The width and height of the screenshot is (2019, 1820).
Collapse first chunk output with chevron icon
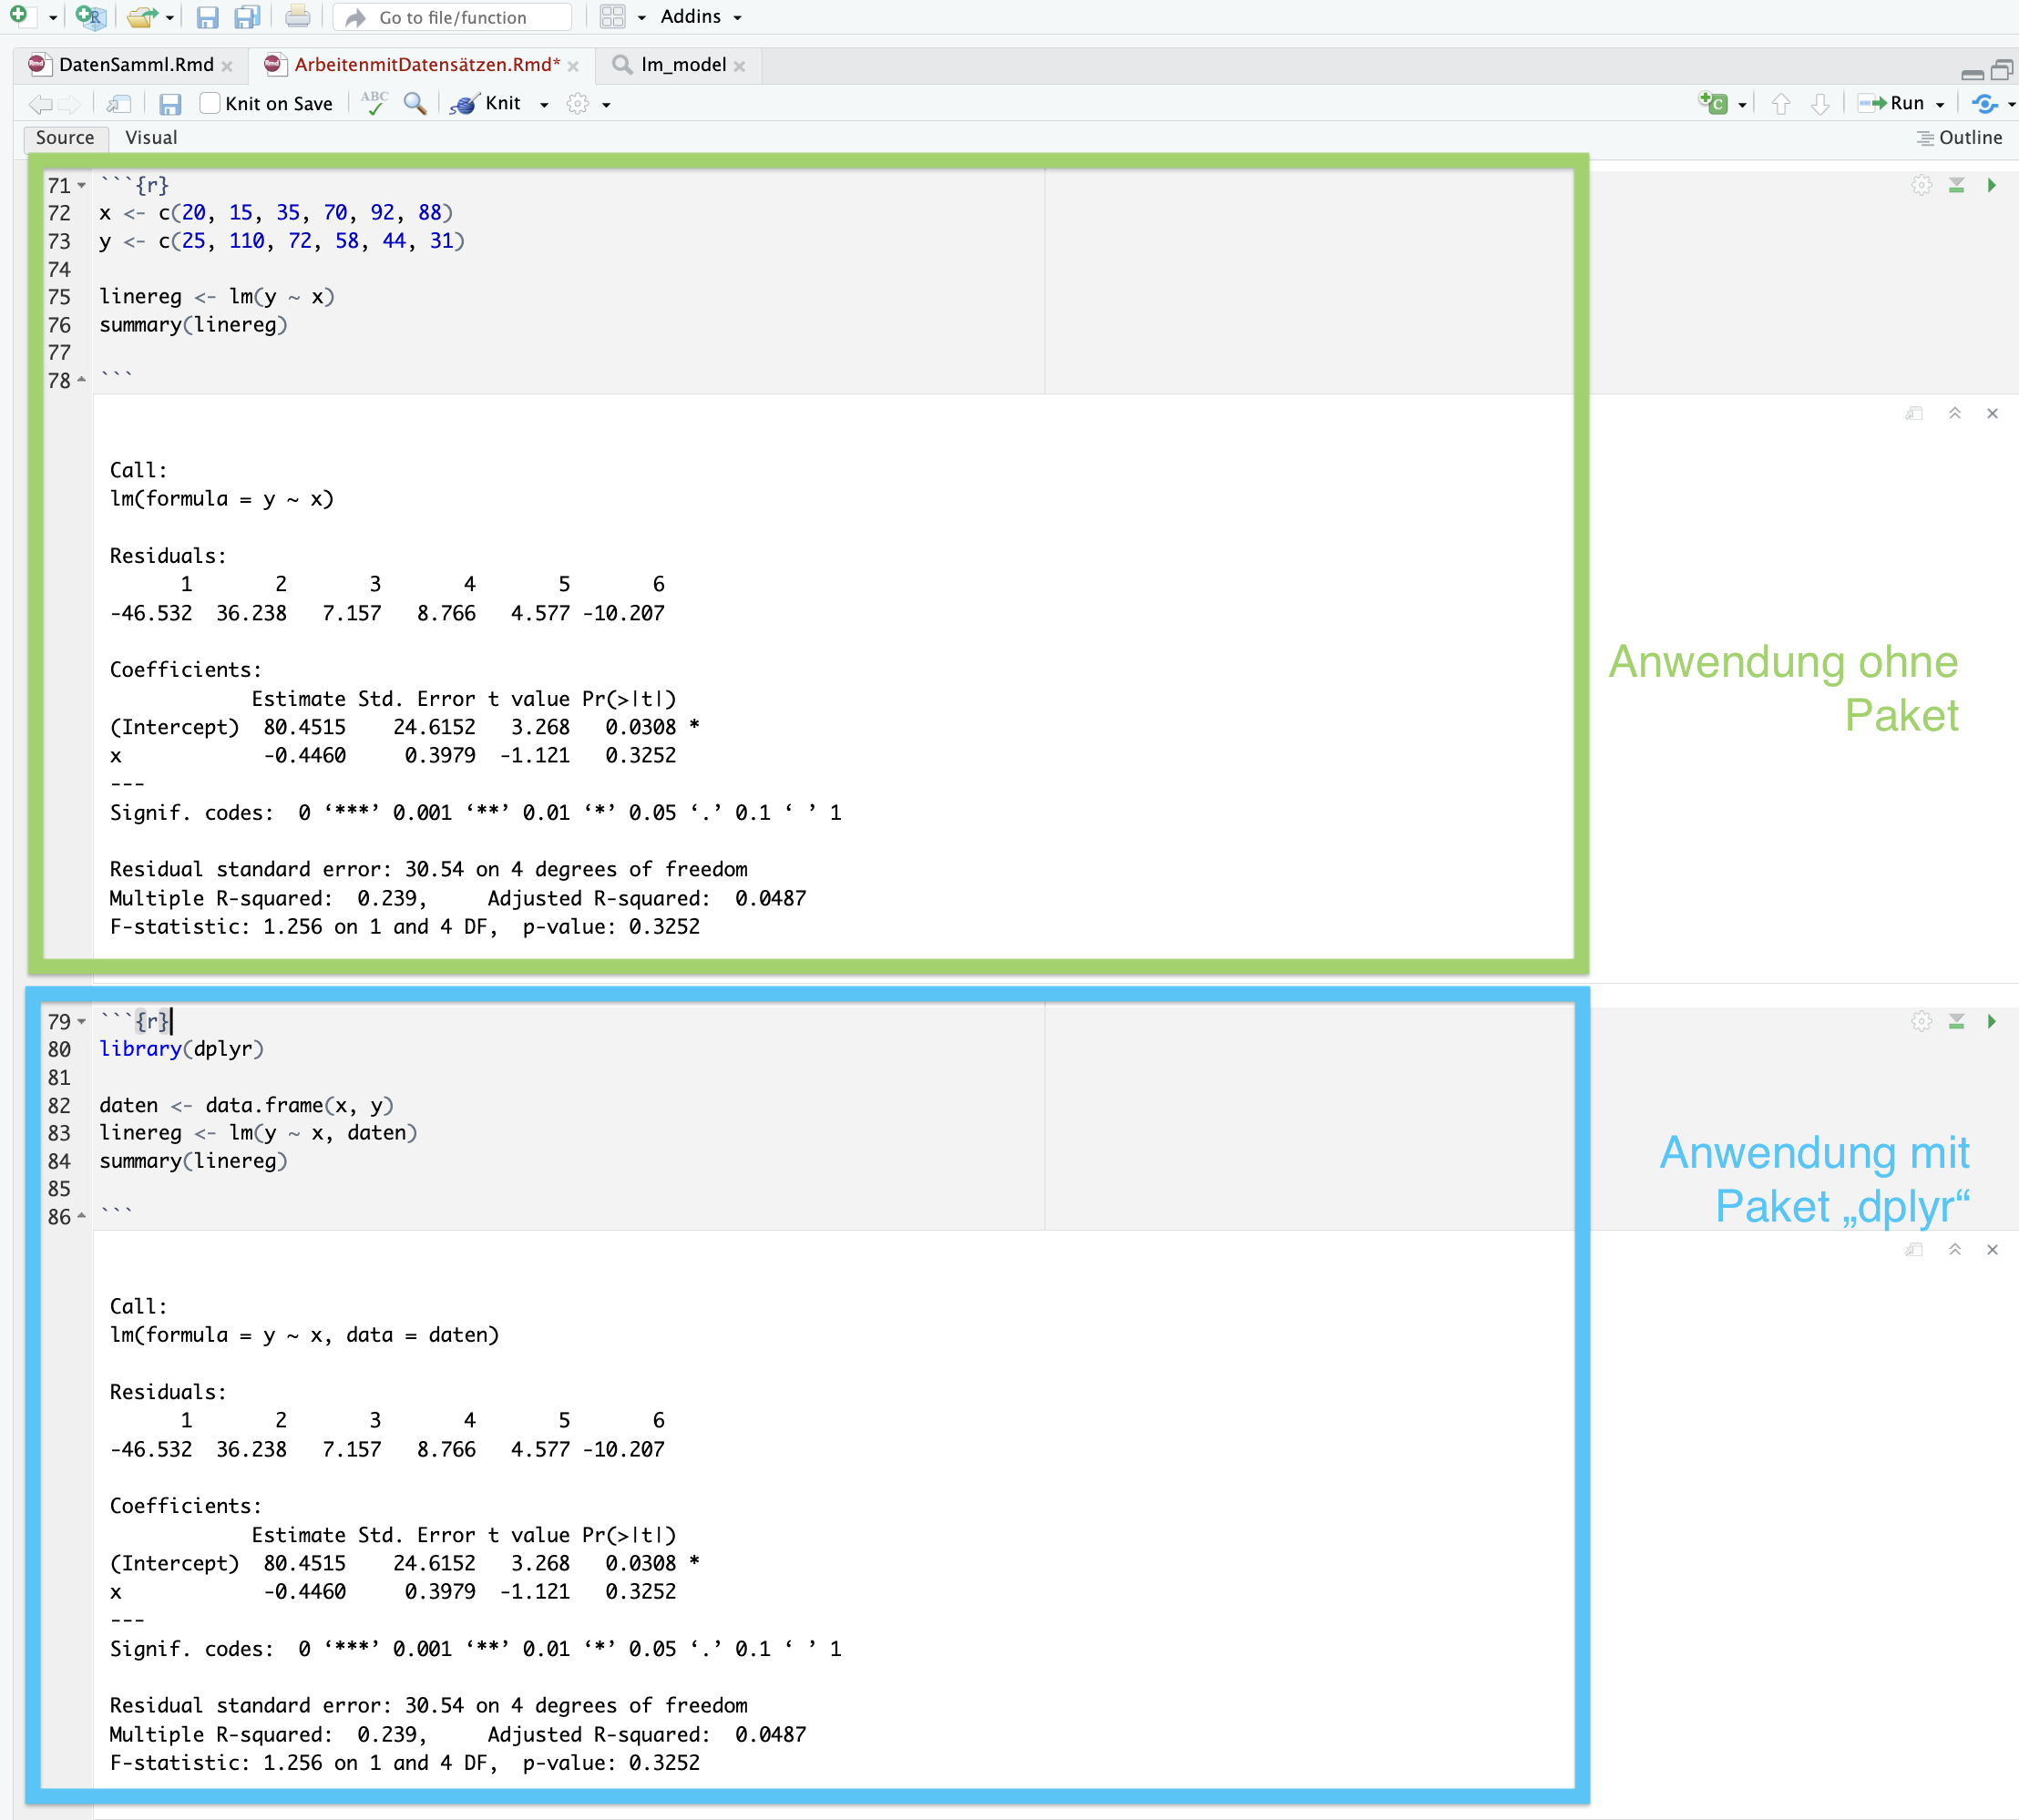tap(1955, 413)
